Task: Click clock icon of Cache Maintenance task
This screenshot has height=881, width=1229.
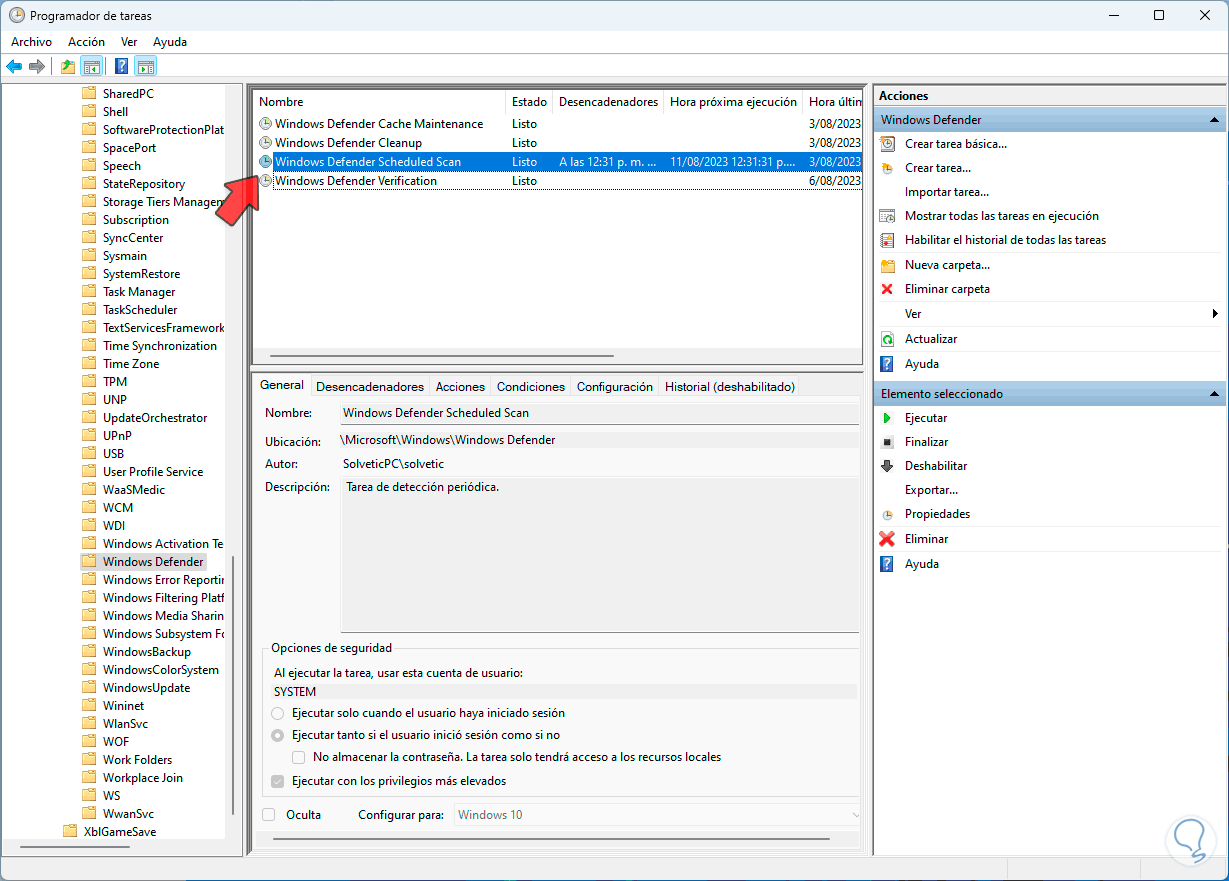Action: (265, 124)
